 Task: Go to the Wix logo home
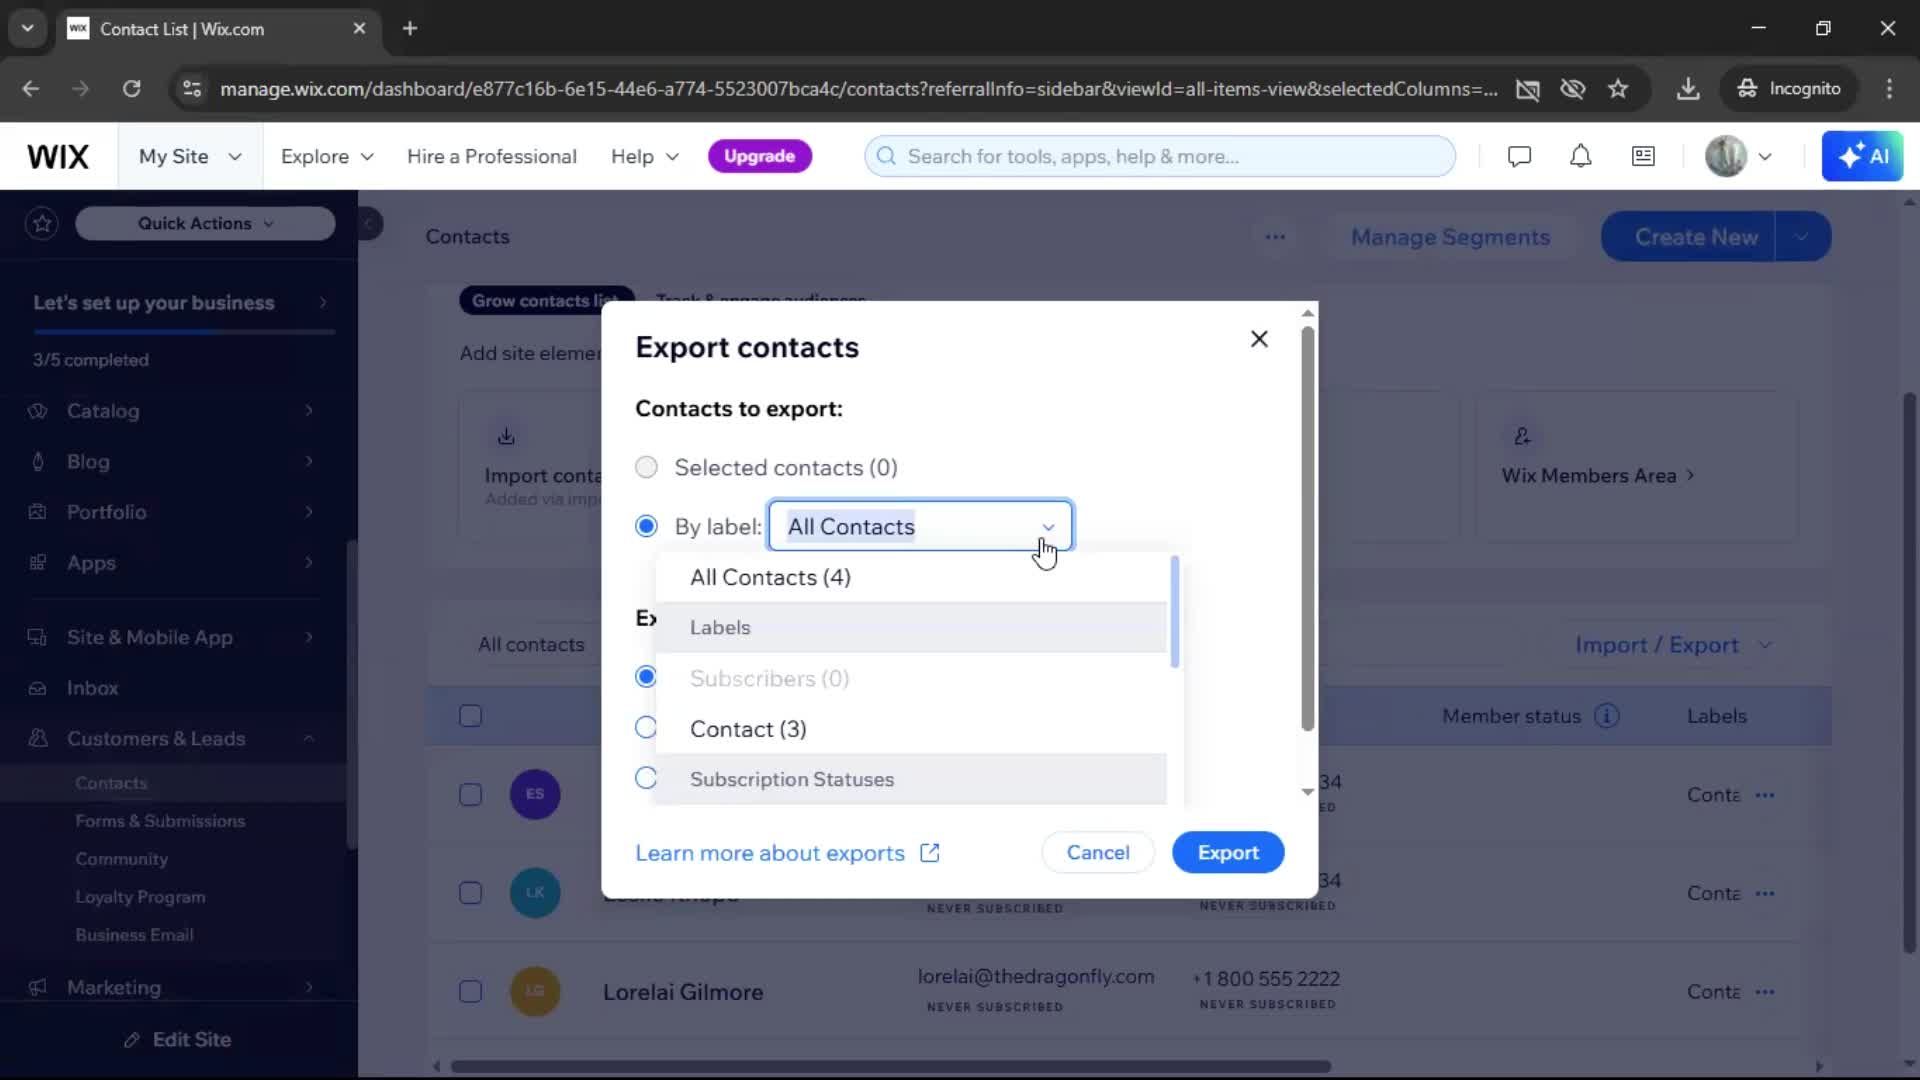coord(58,156)
